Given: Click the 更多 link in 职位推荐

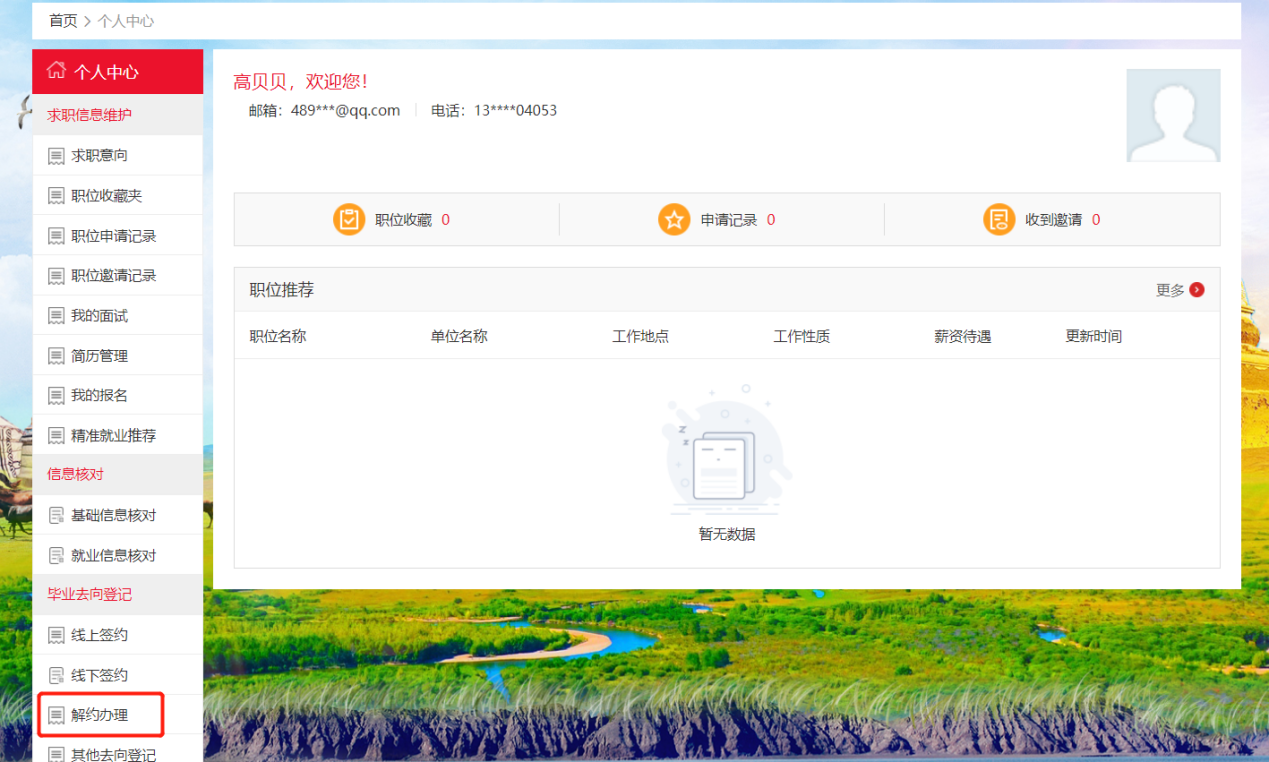Looking at the screenshot, I should coord(1170,290).
